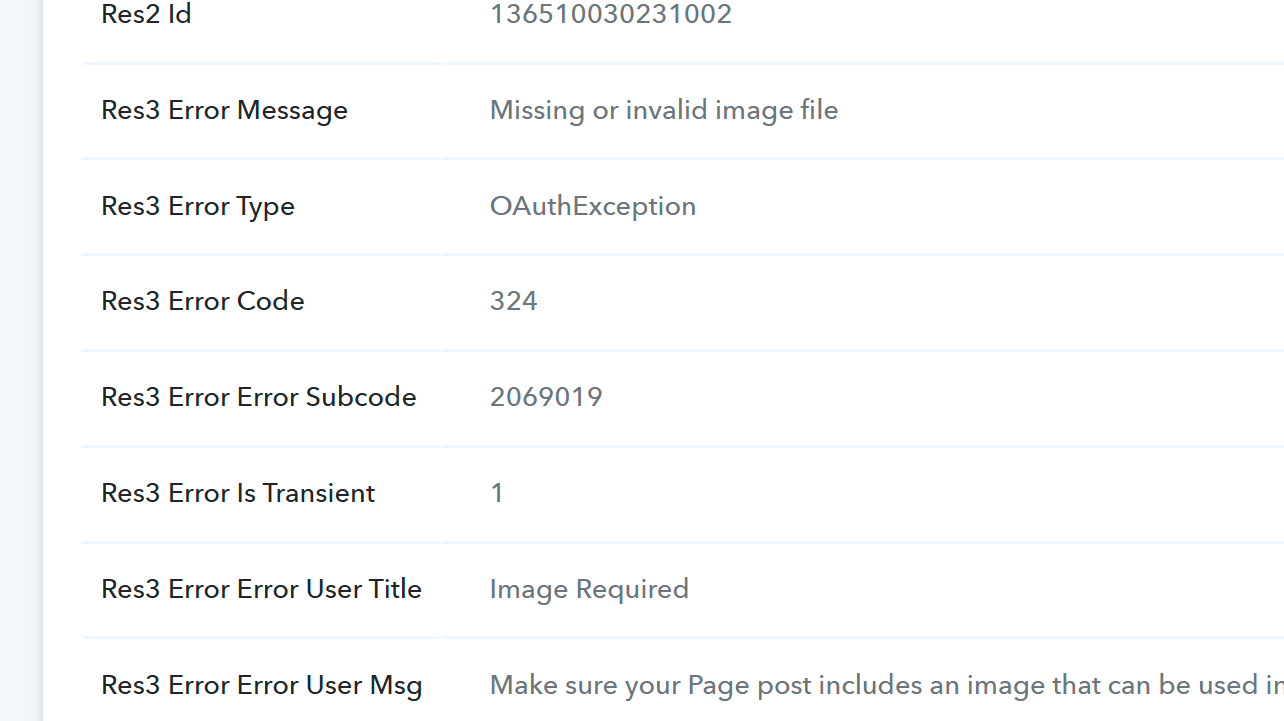Click the Res2 Id value 136510030231002
Viewport: 1284px width, 721px height.
[x=611, y=14]
